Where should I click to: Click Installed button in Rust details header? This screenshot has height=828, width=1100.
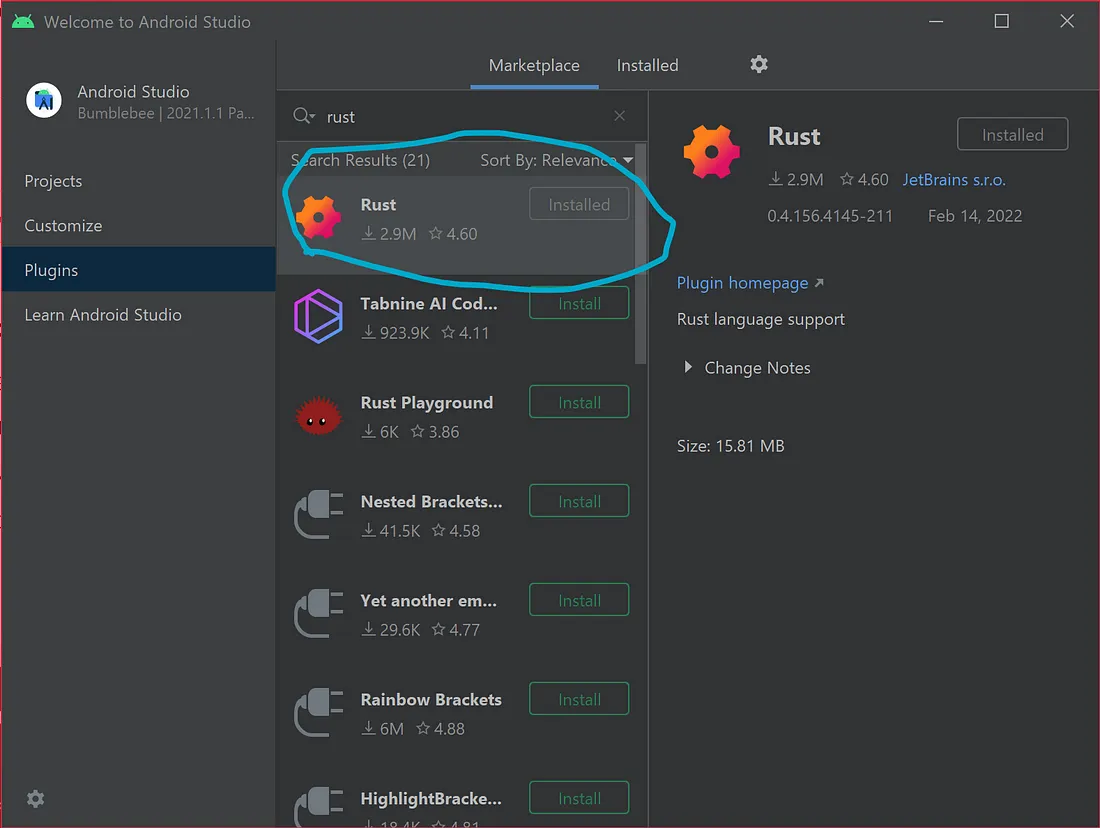coord(1012,134)
